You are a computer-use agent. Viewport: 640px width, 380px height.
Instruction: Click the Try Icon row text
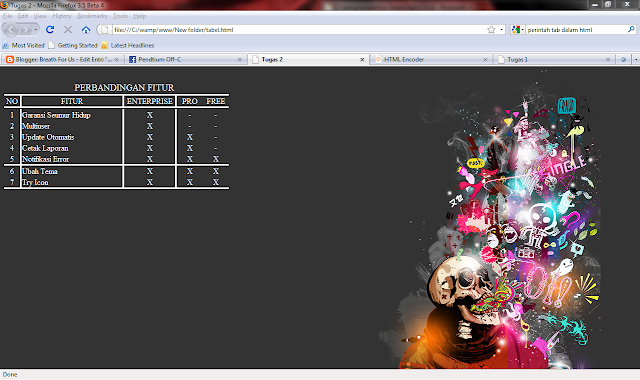pos(35,182)
